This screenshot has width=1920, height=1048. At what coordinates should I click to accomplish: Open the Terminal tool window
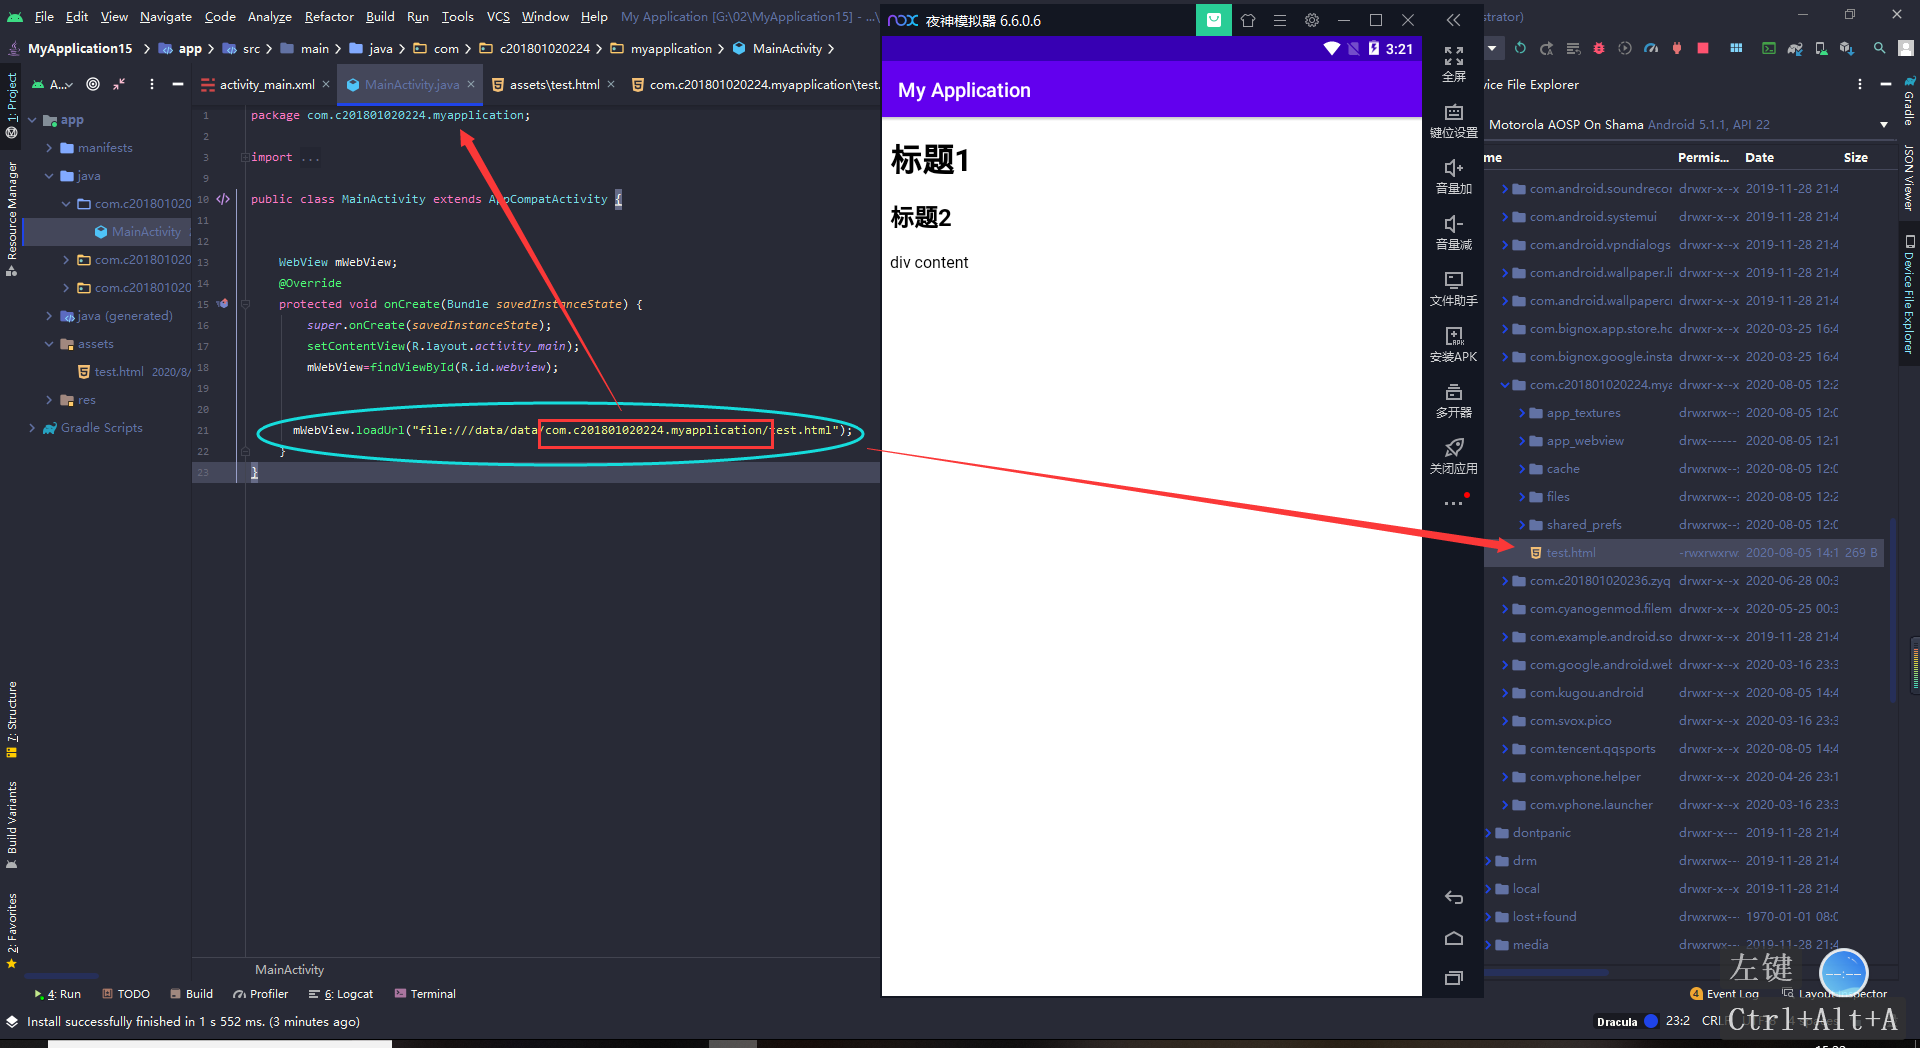pyautogui.click(x=425, y=994)
